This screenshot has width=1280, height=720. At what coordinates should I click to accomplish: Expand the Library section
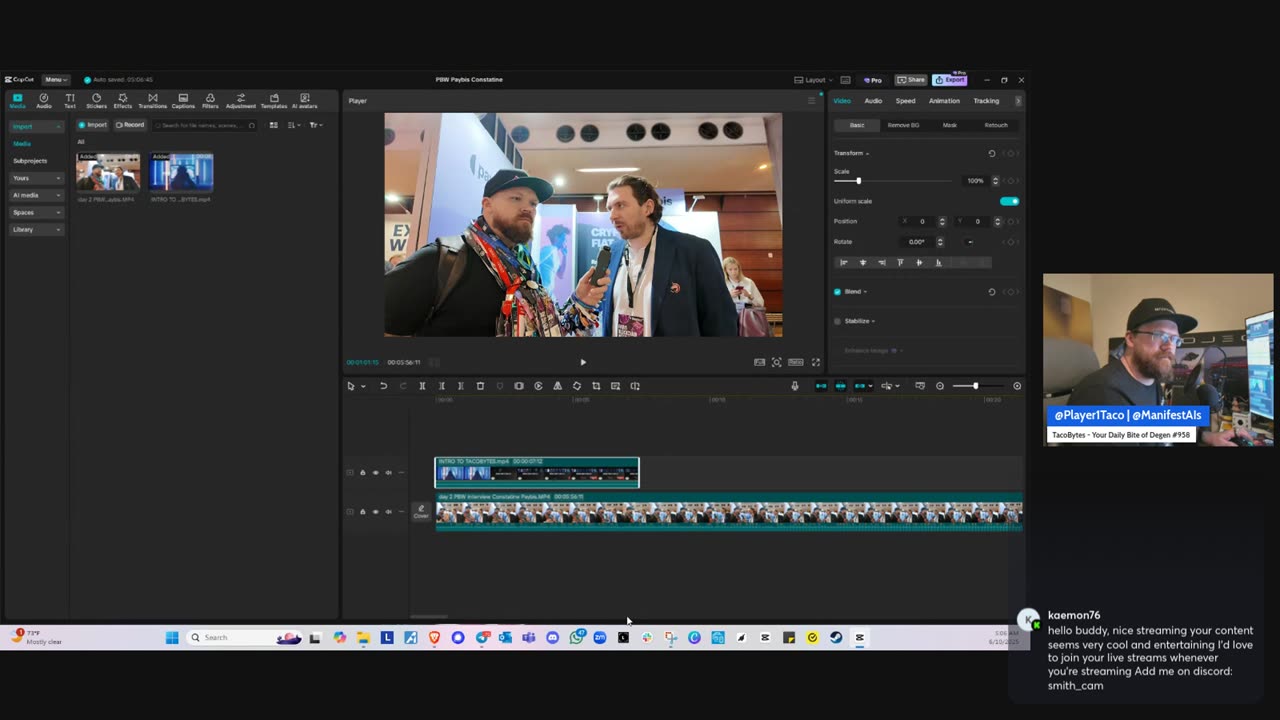(x=36, y=229)
